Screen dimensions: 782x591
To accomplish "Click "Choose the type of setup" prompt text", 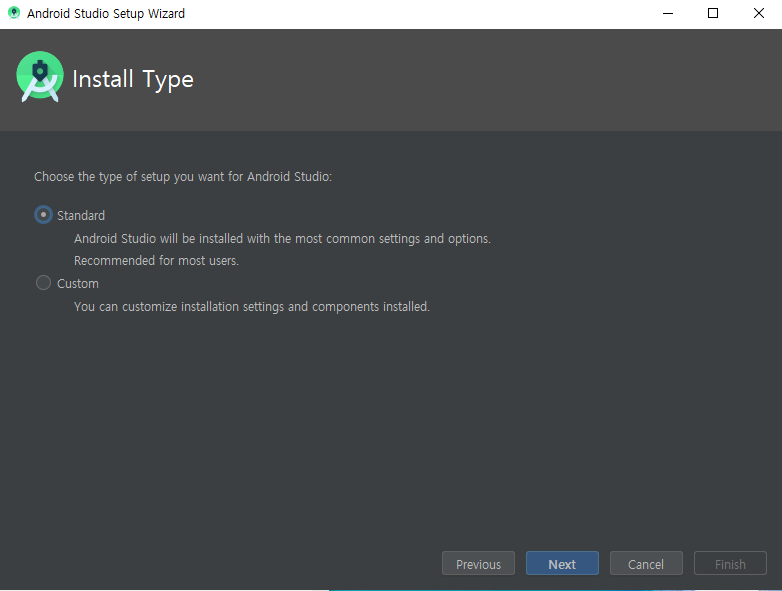I will (183, 177).
